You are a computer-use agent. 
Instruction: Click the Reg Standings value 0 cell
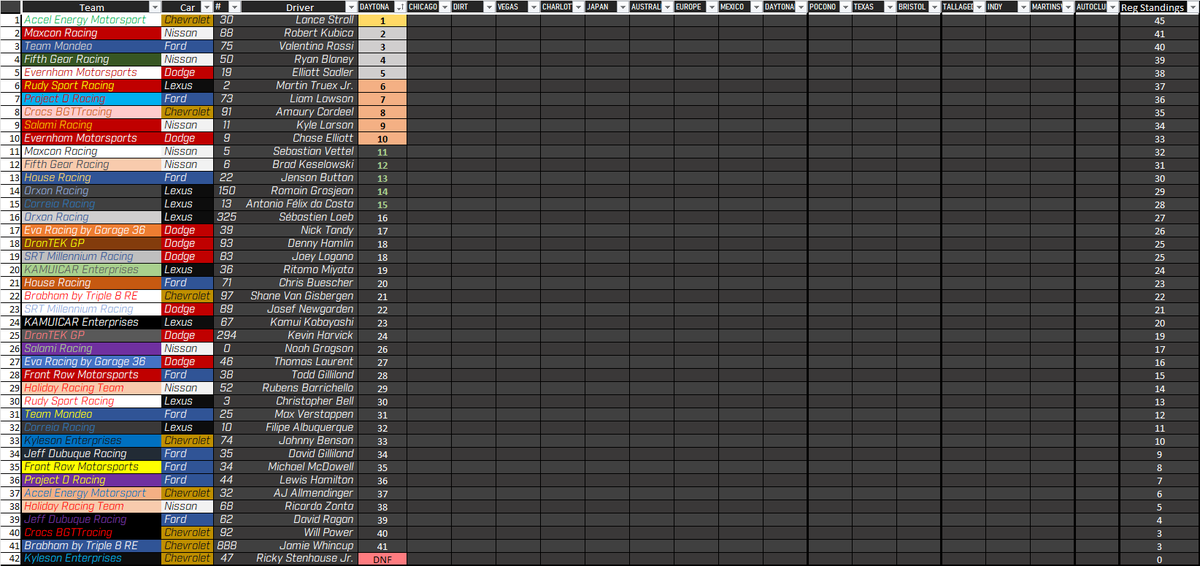[1159, 558]
